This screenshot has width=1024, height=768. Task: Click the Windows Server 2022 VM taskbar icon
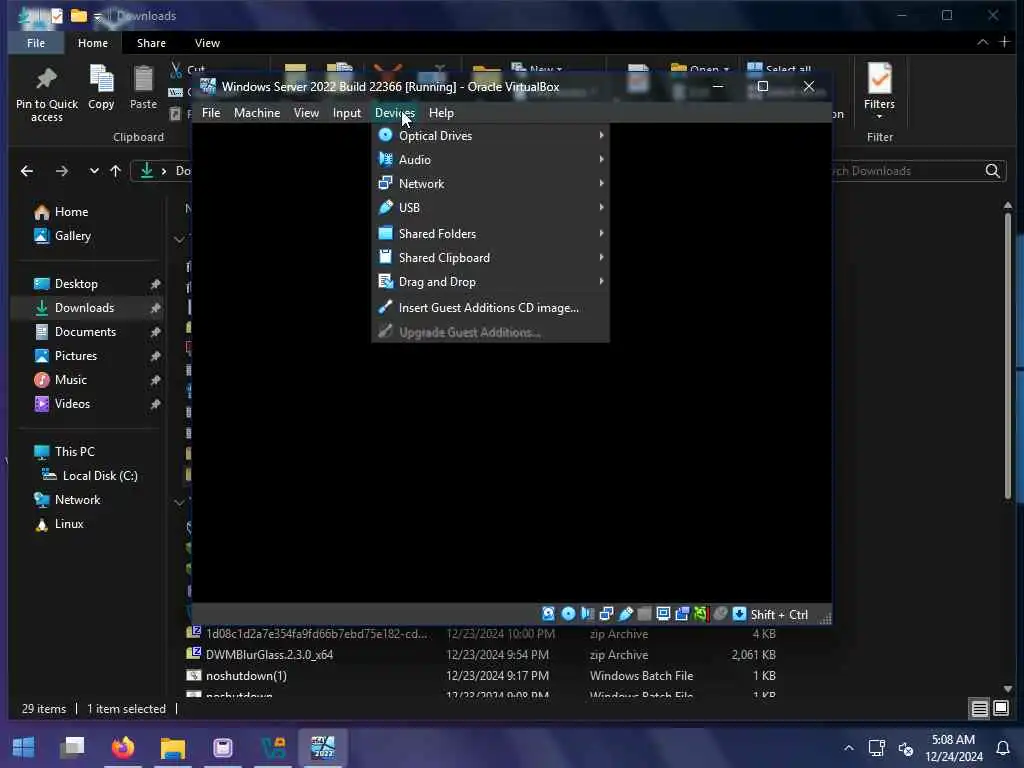click(323, 747)
